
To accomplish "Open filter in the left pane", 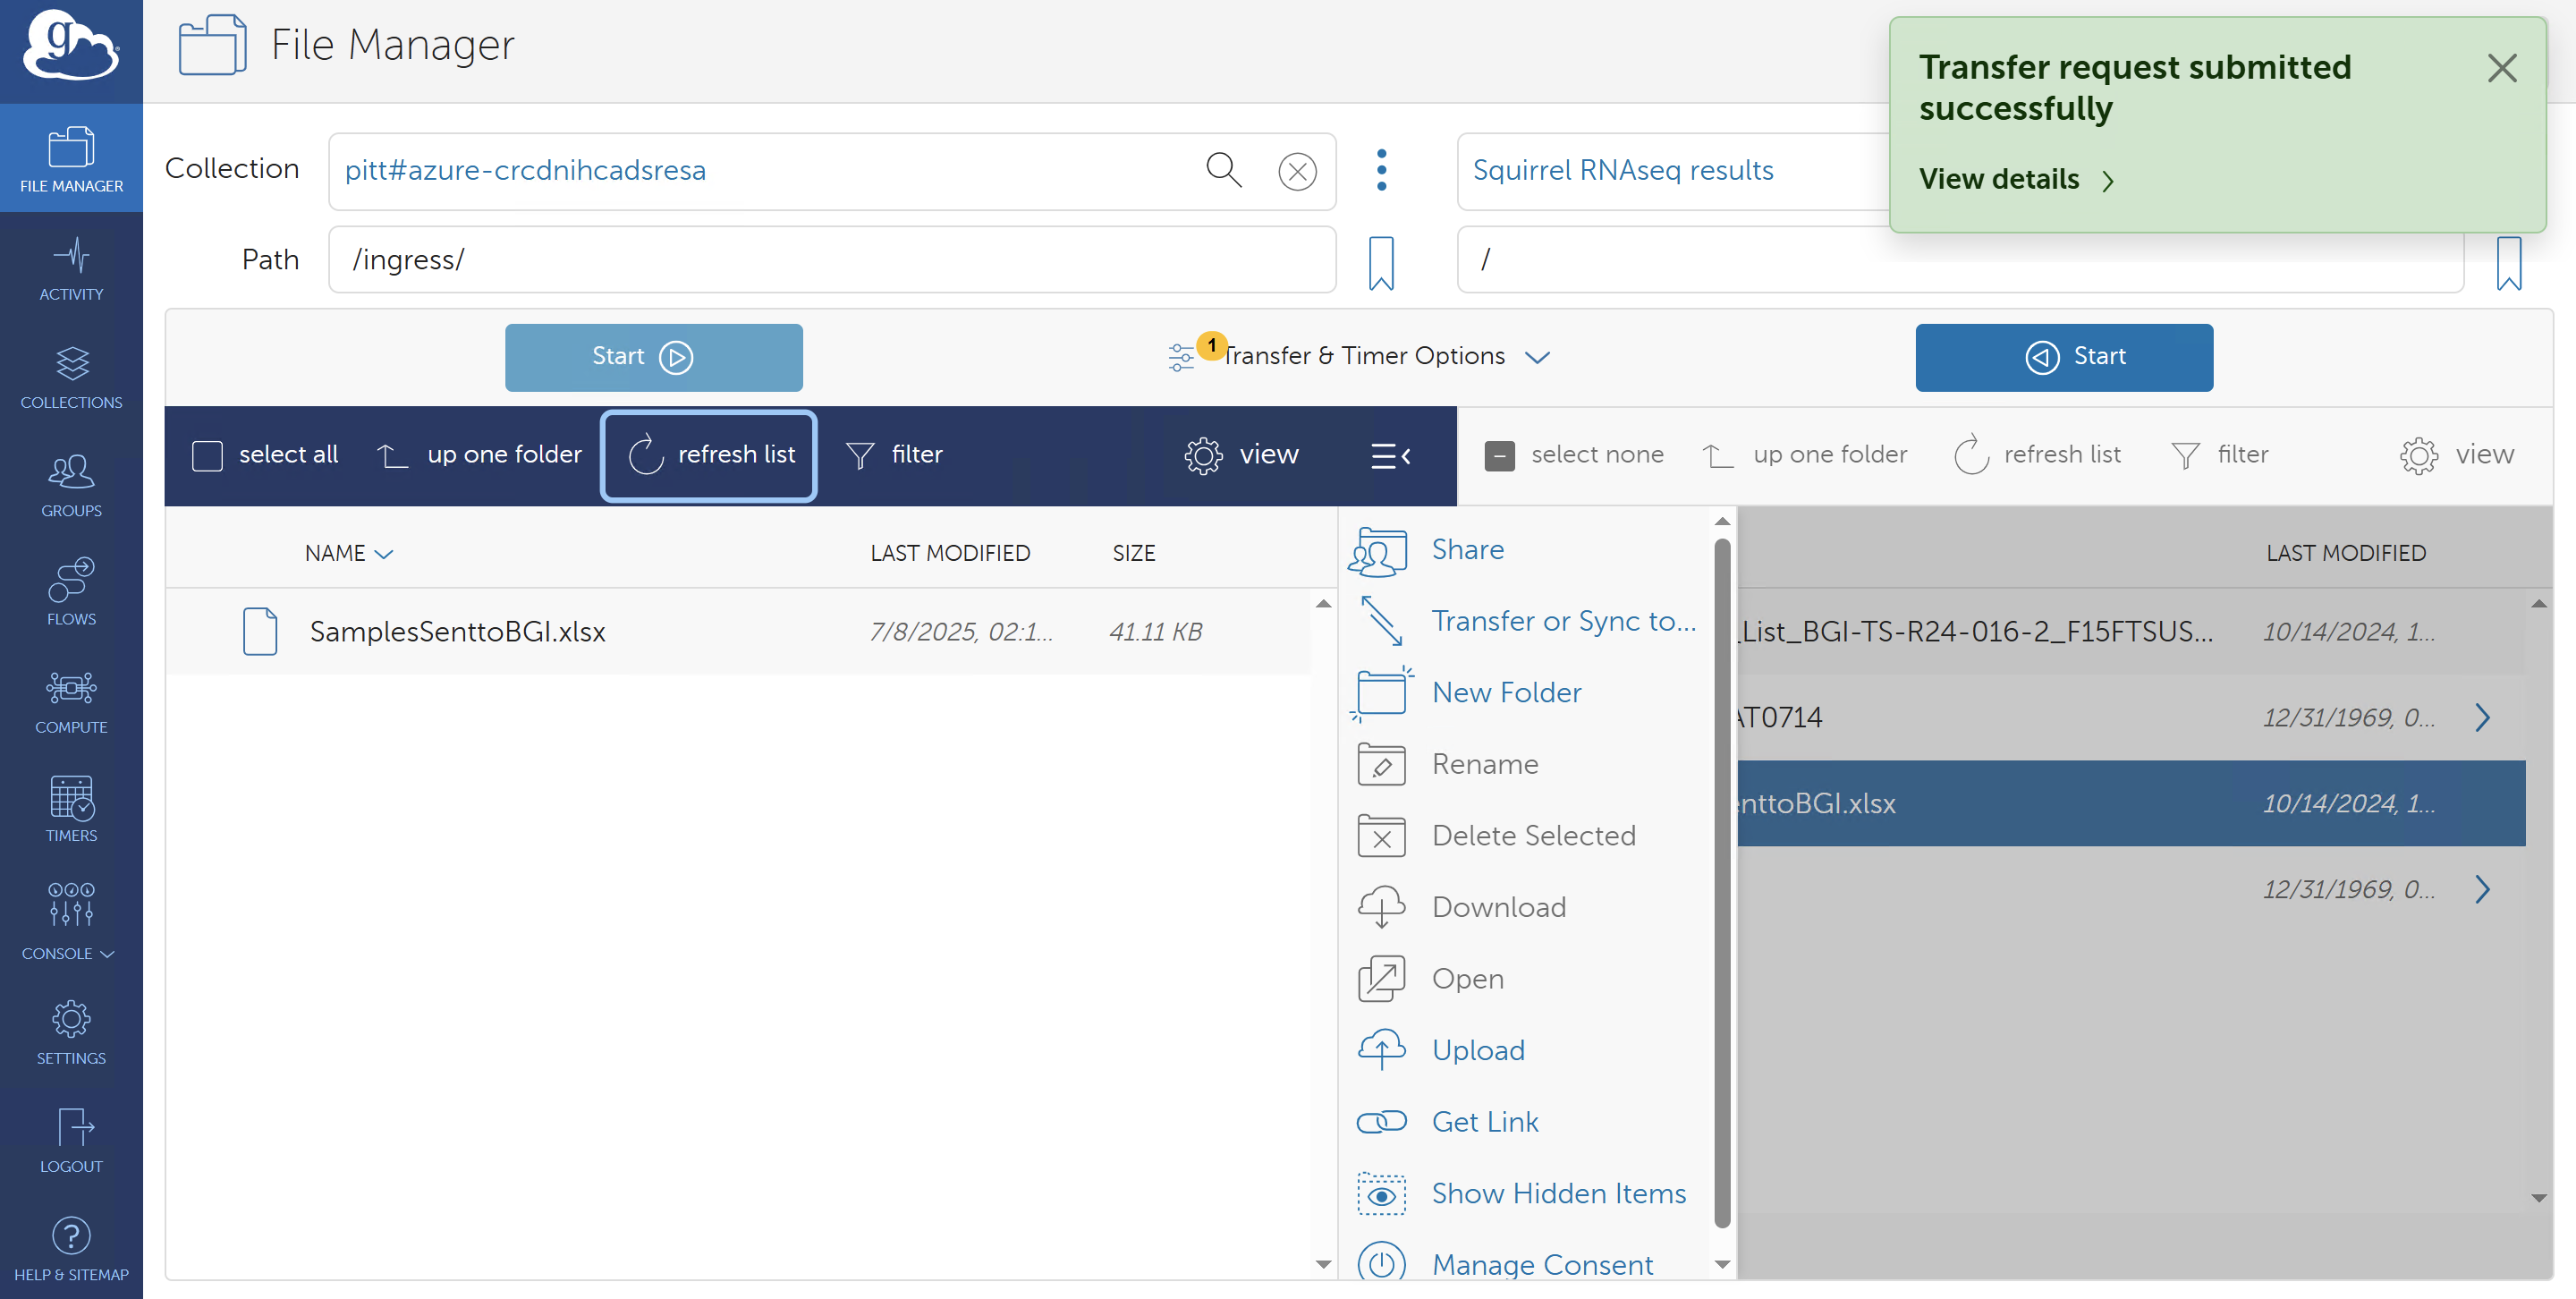I will click(x=894, y=455).
